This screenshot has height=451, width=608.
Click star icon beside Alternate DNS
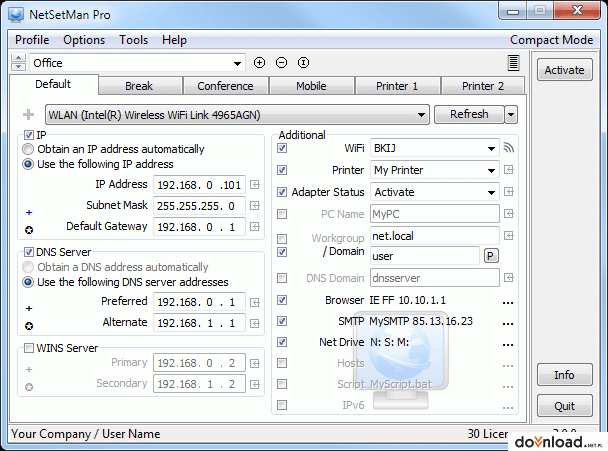tap(29, 326)
